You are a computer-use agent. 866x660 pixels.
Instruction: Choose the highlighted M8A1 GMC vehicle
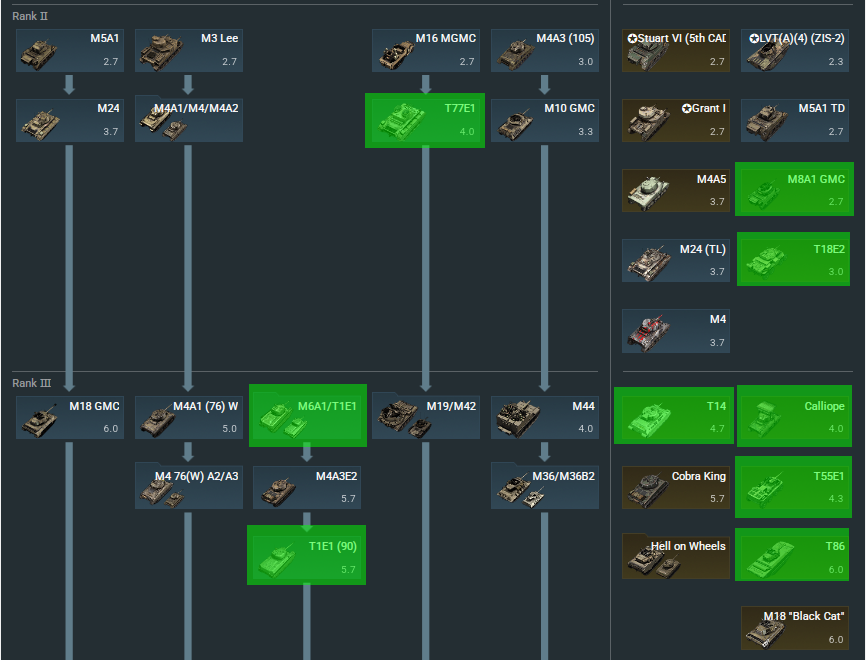(794, 189)
